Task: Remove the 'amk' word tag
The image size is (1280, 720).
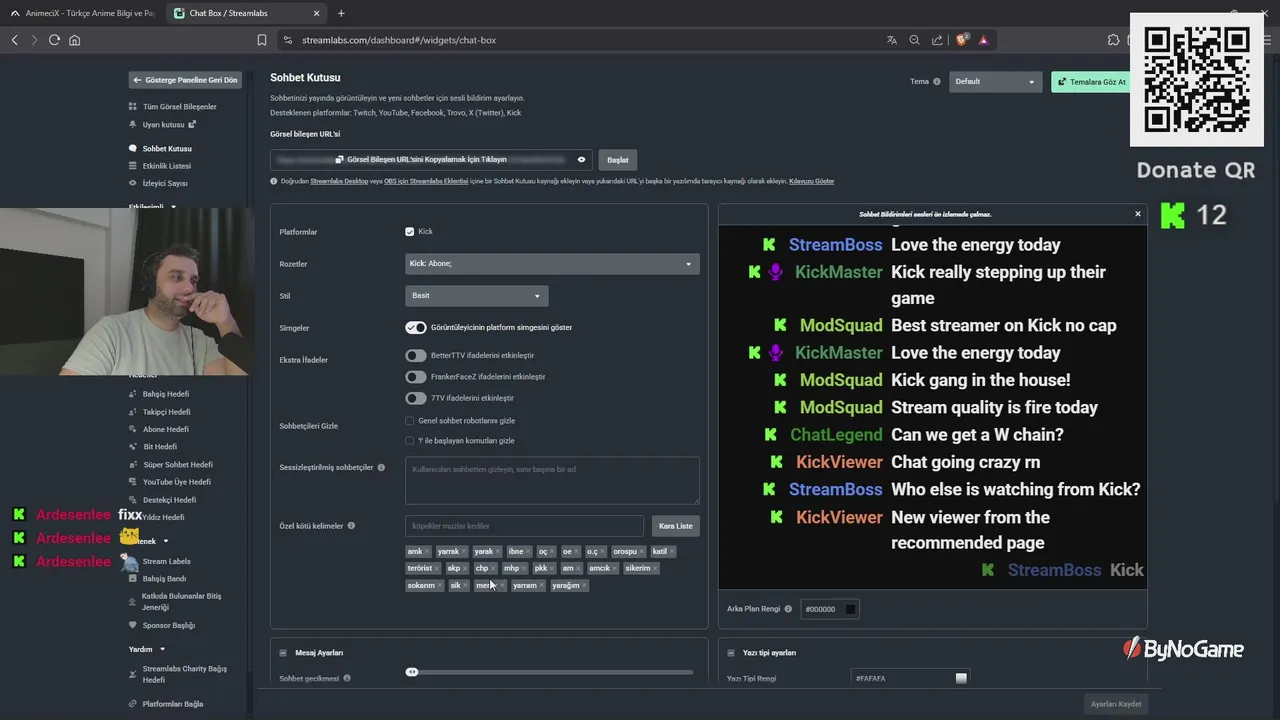Action: (427, 551)
